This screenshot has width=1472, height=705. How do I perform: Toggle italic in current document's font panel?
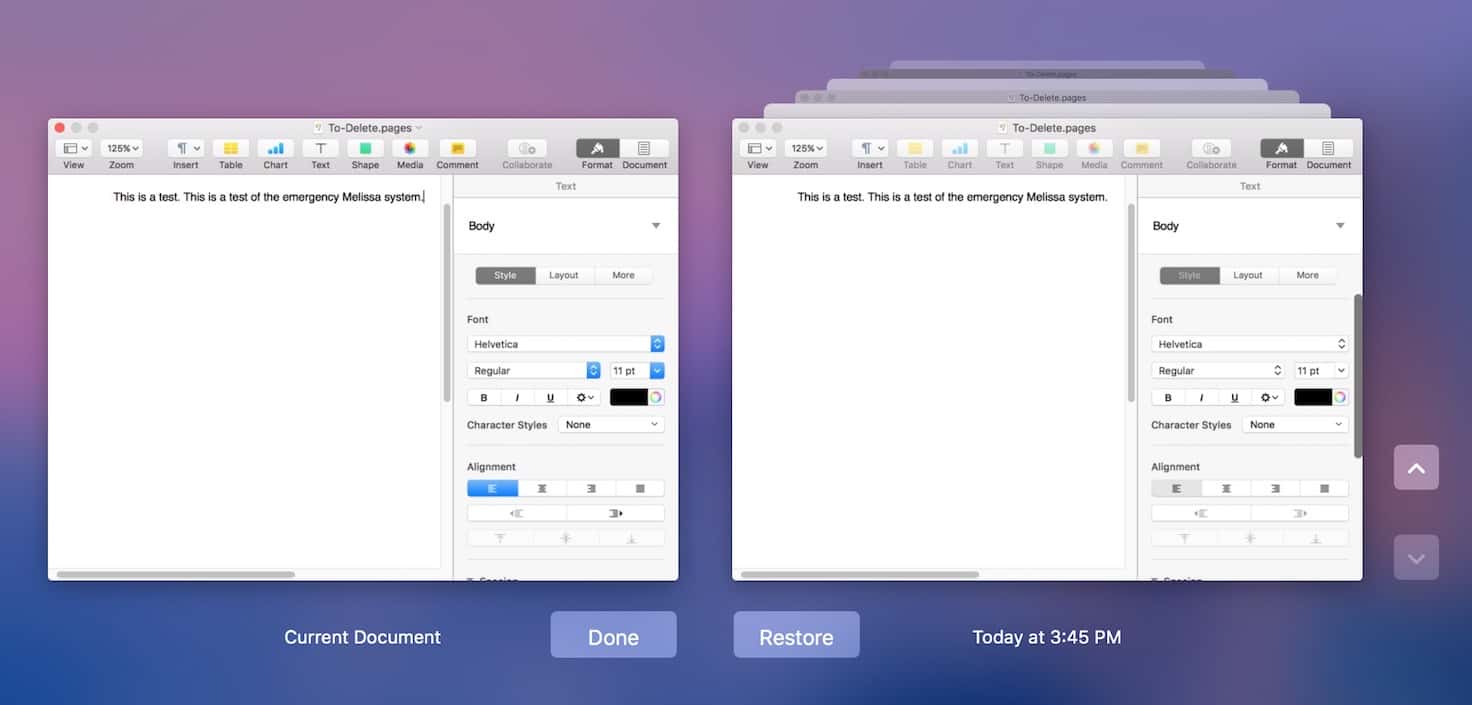click(x=517, y=398)
